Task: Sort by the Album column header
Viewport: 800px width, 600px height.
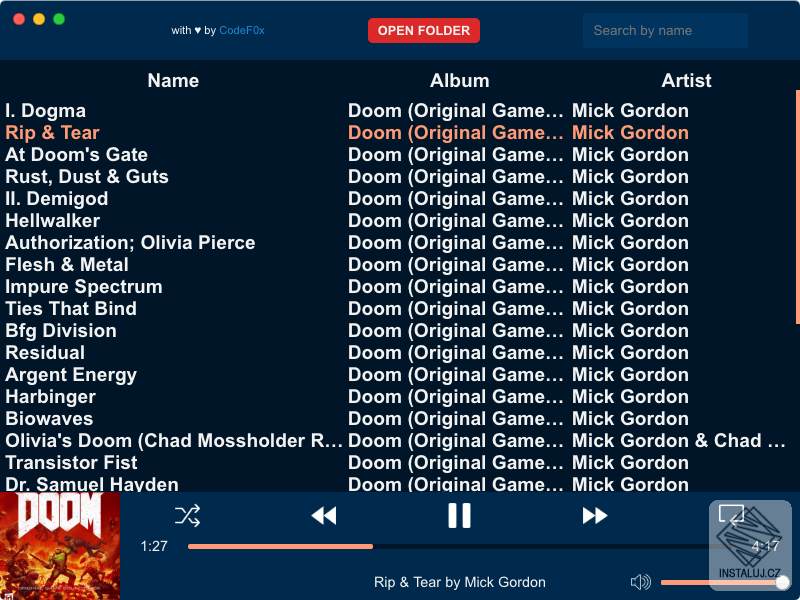Action: (459, 81)
